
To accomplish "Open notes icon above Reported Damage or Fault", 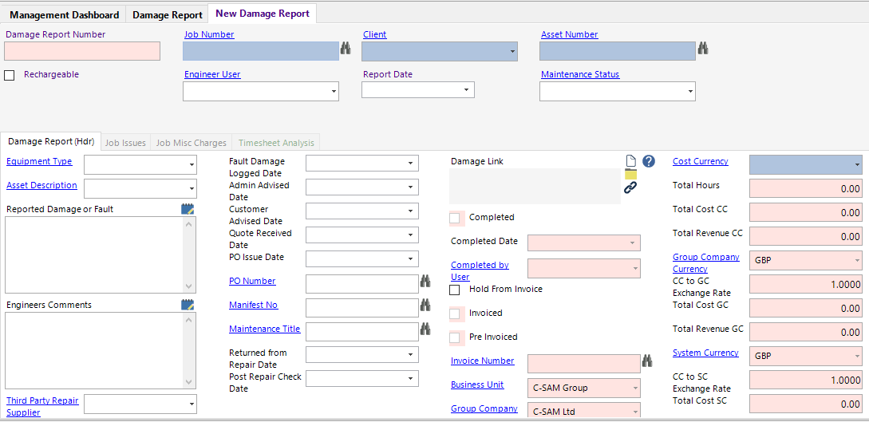I will click(x=187, y=209).
